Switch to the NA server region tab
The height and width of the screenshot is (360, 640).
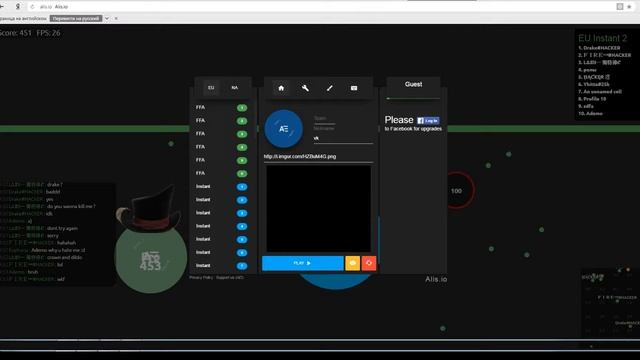pos(234,88)
